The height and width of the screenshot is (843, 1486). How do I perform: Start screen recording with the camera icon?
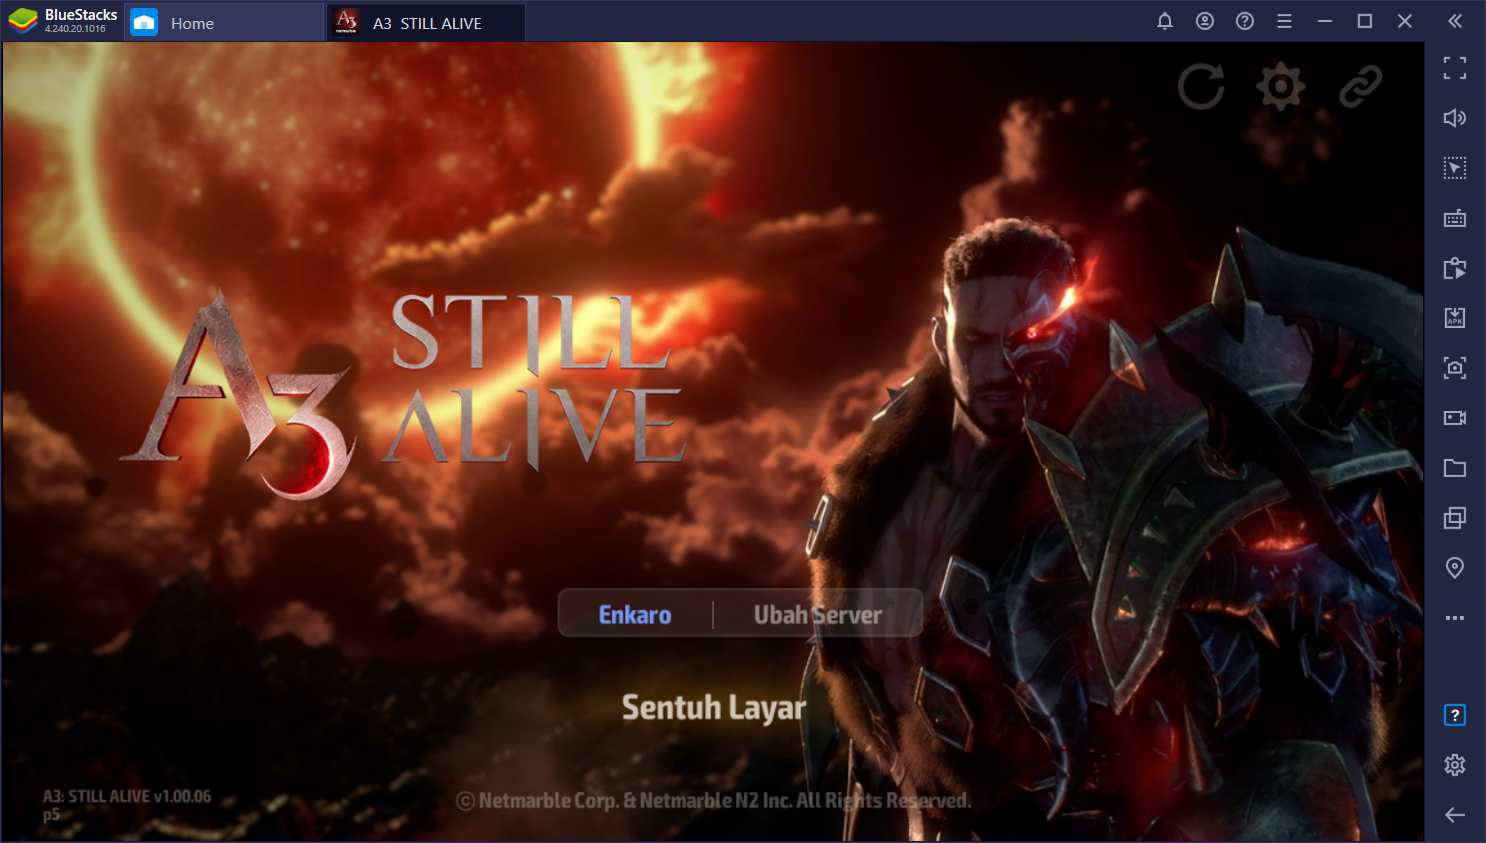pos(1455,418)
